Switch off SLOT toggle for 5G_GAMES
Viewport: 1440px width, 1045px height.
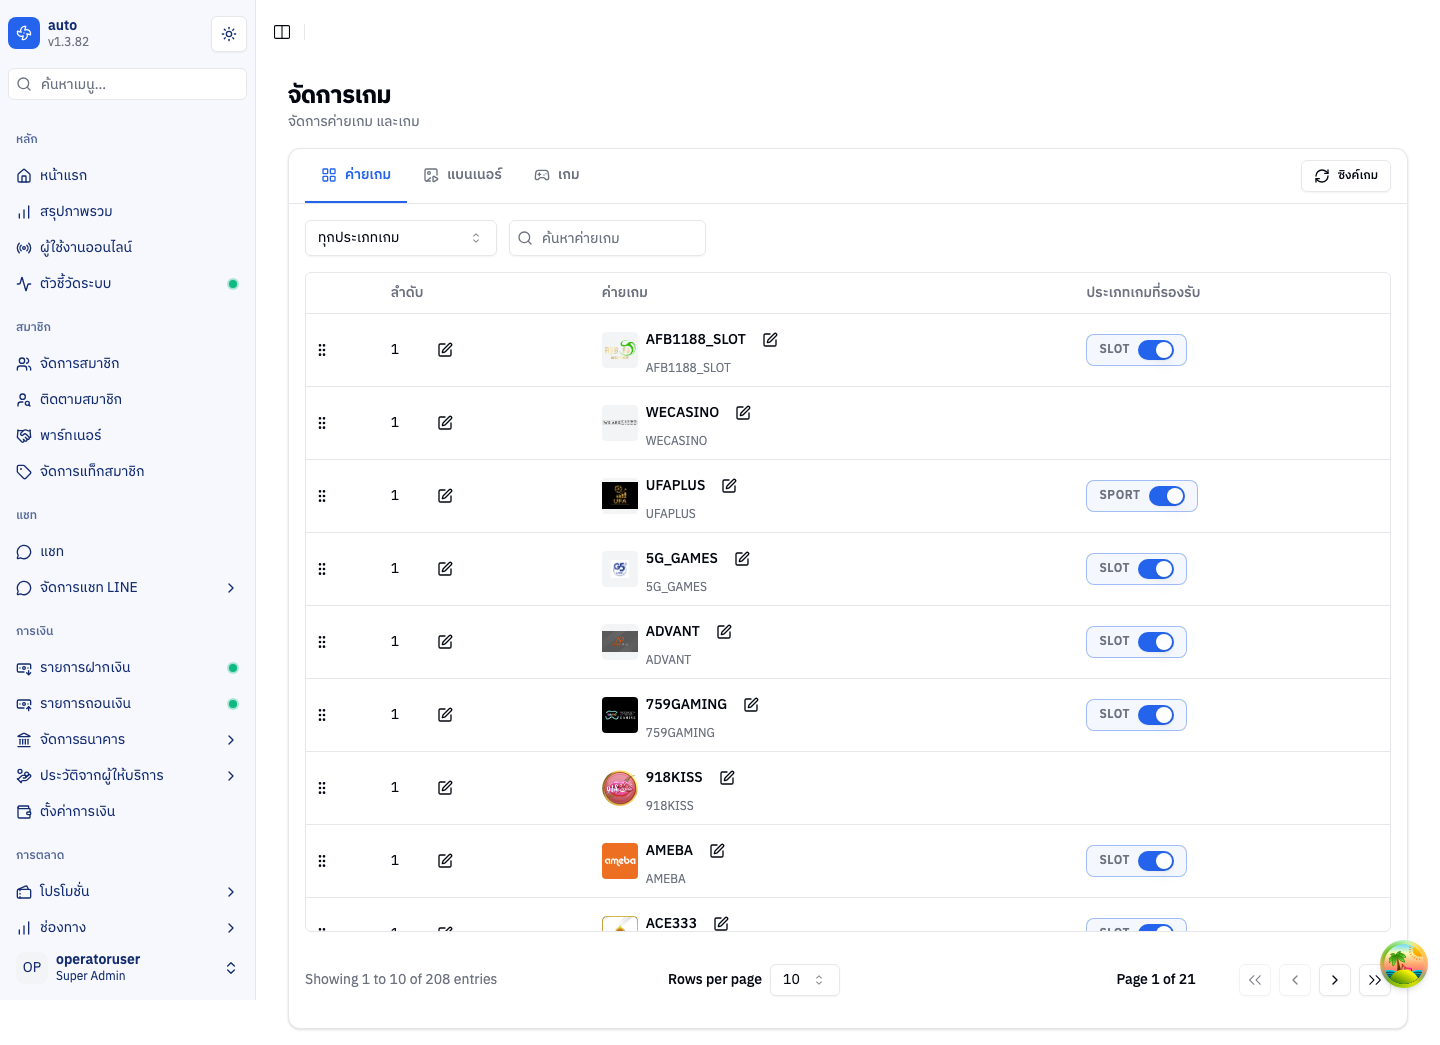[x=1156, y=569]
